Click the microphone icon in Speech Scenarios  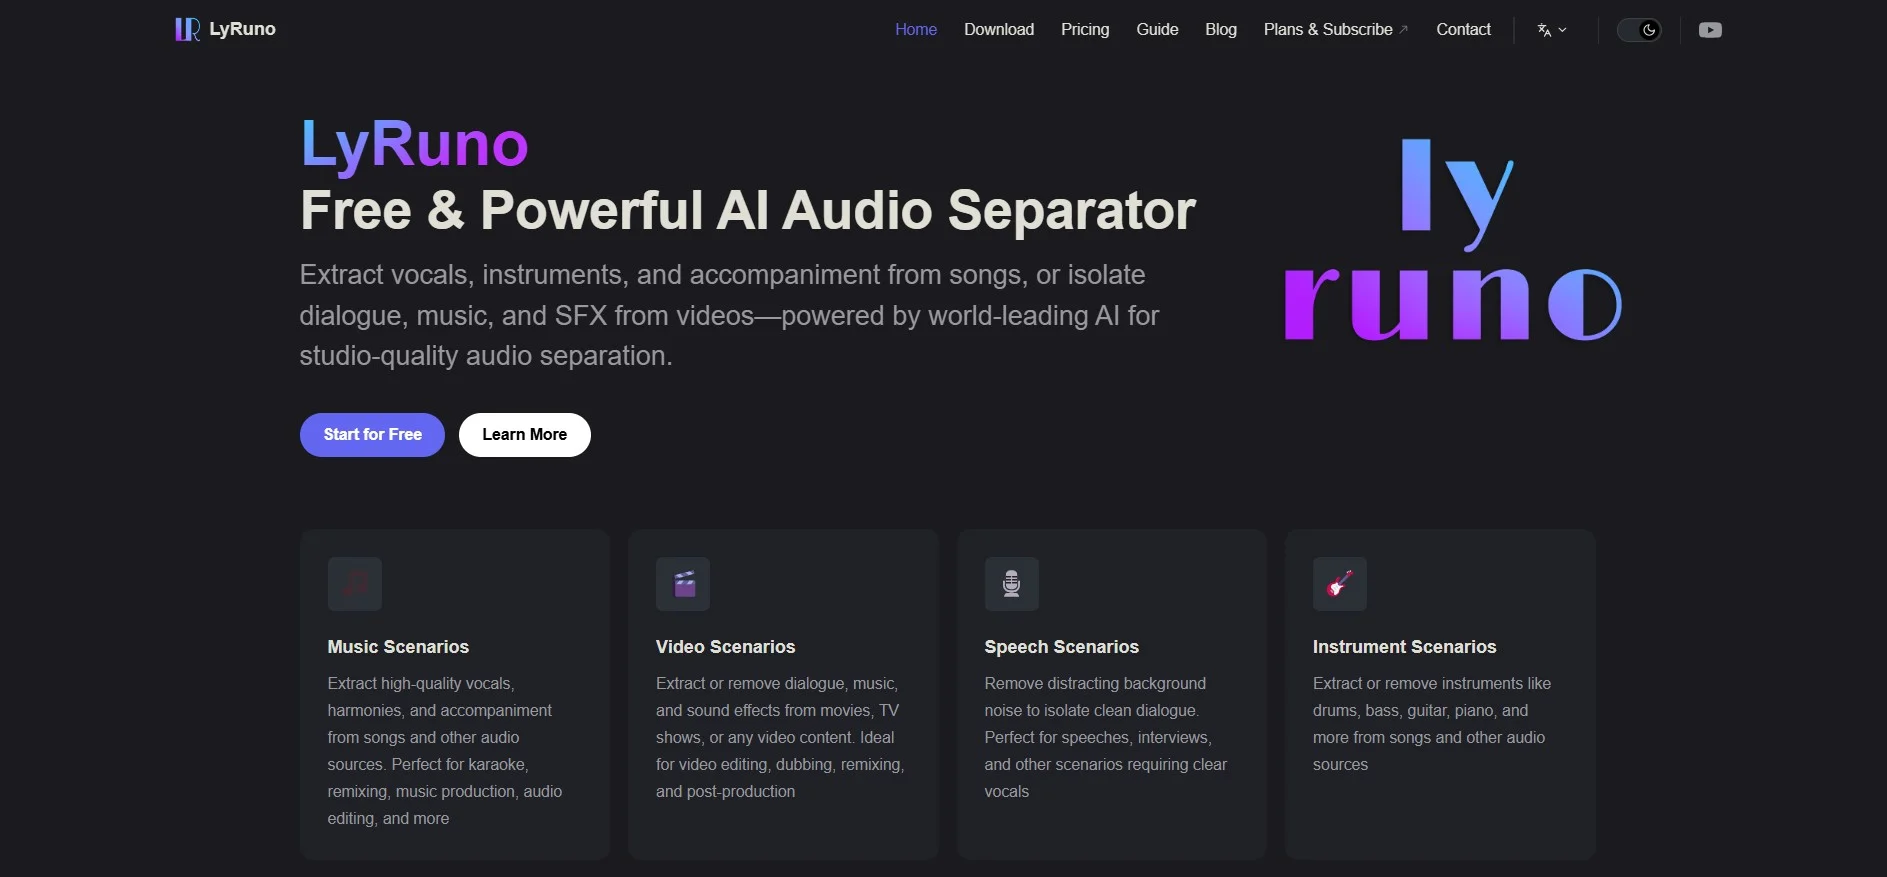[x=1011, y=584]
